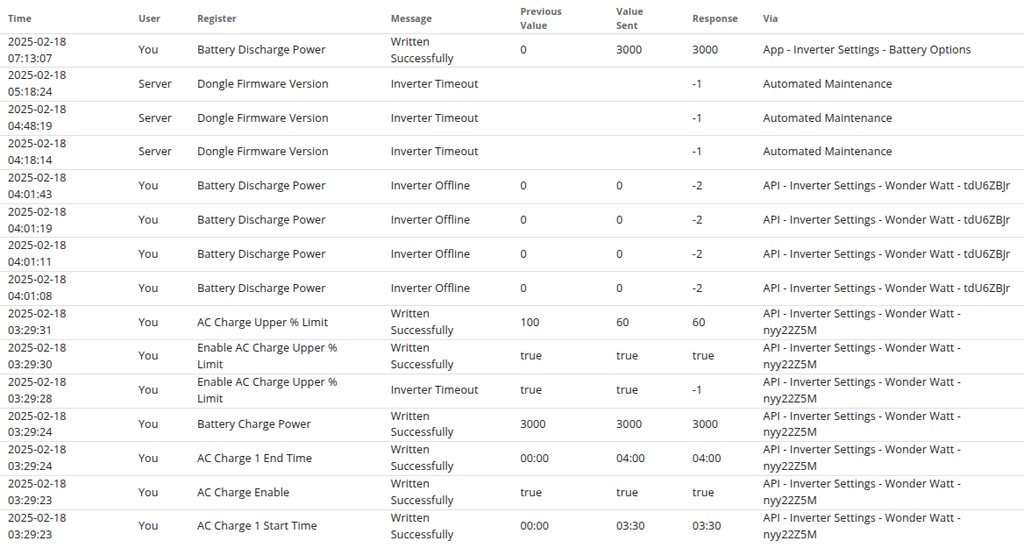
Task: Select the 'Battery Charge Power' register cell
Action: (254, 424)
